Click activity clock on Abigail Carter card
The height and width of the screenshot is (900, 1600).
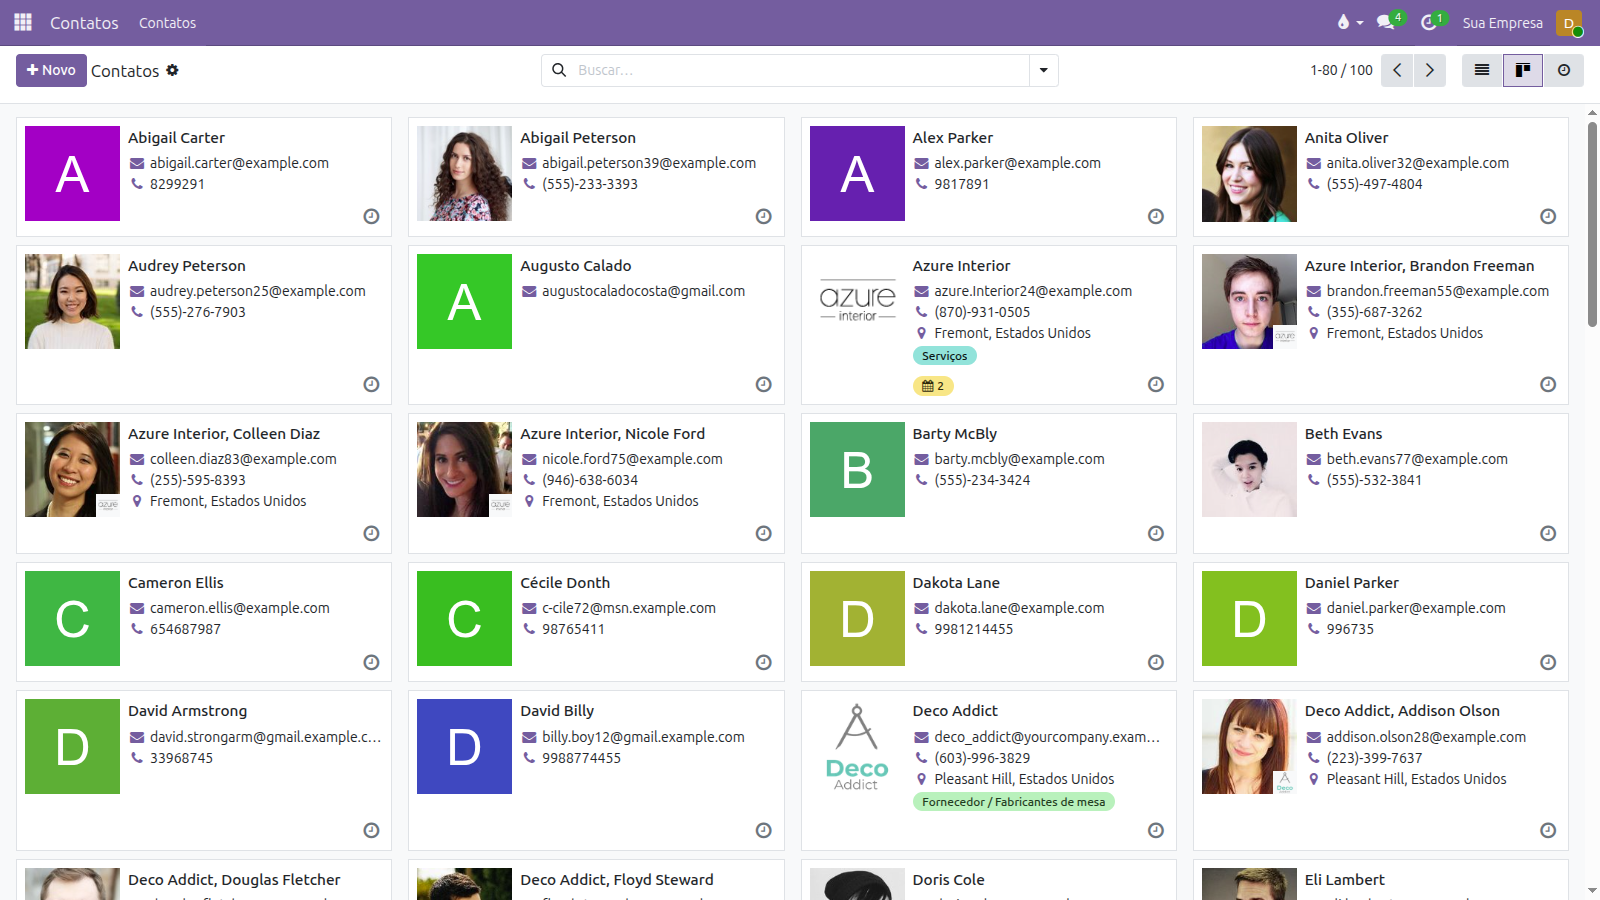371,216
